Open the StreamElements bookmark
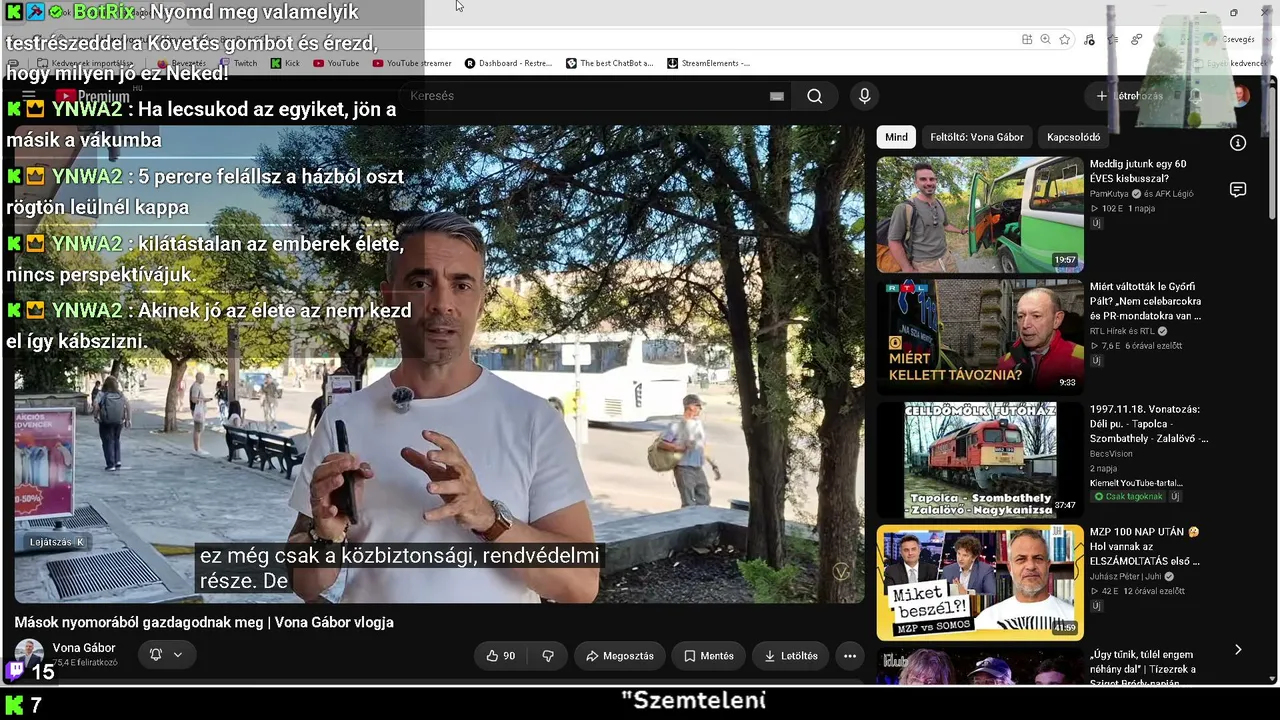This screenshot has width=1280, height=720. point(709,63)
